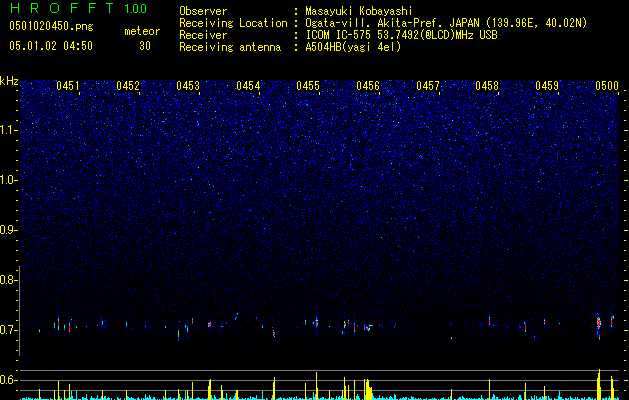The height and width of the screenshot is (400, 629).
Task: Click the kHz axis unit label
Action: pos(9,81)
